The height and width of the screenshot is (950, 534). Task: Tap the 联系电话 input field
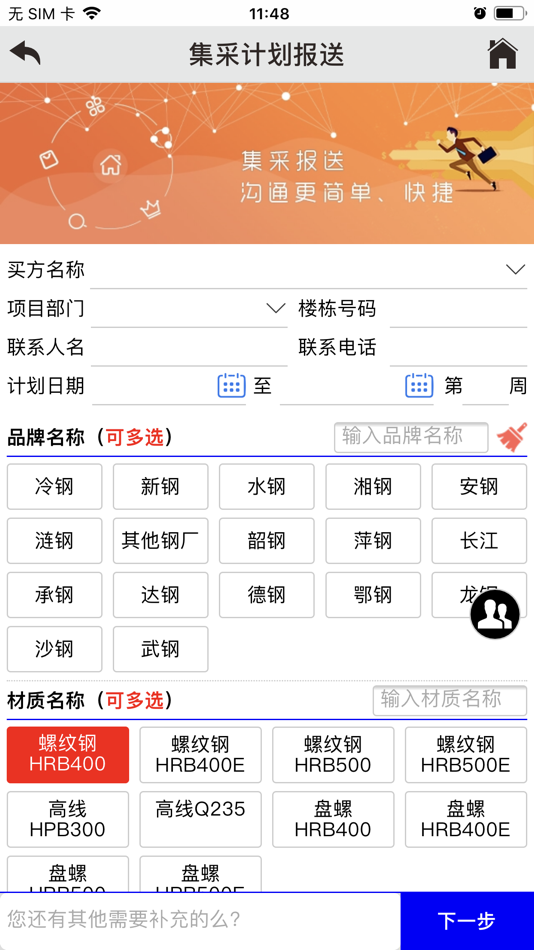click(x=458, y=348)
